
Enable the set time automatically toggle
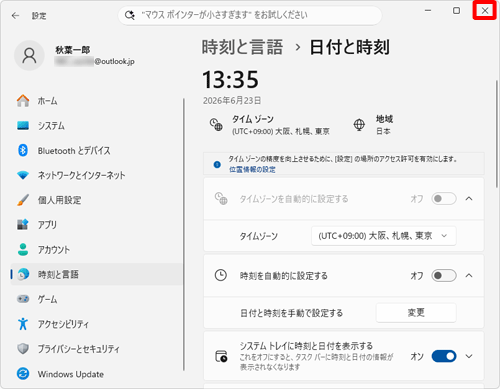[444, 276]
